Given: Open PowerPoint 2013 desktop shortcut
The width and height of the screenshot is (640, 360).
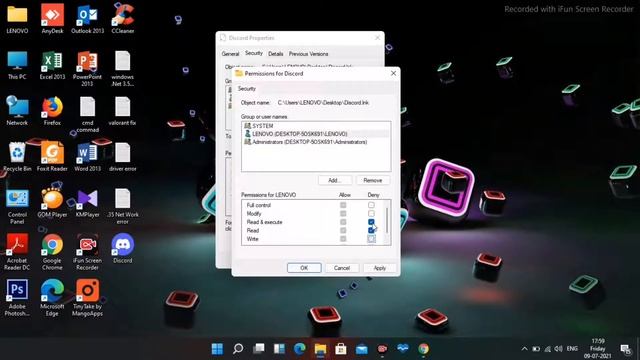Looking at the screenshot, I should coord(87,69).
